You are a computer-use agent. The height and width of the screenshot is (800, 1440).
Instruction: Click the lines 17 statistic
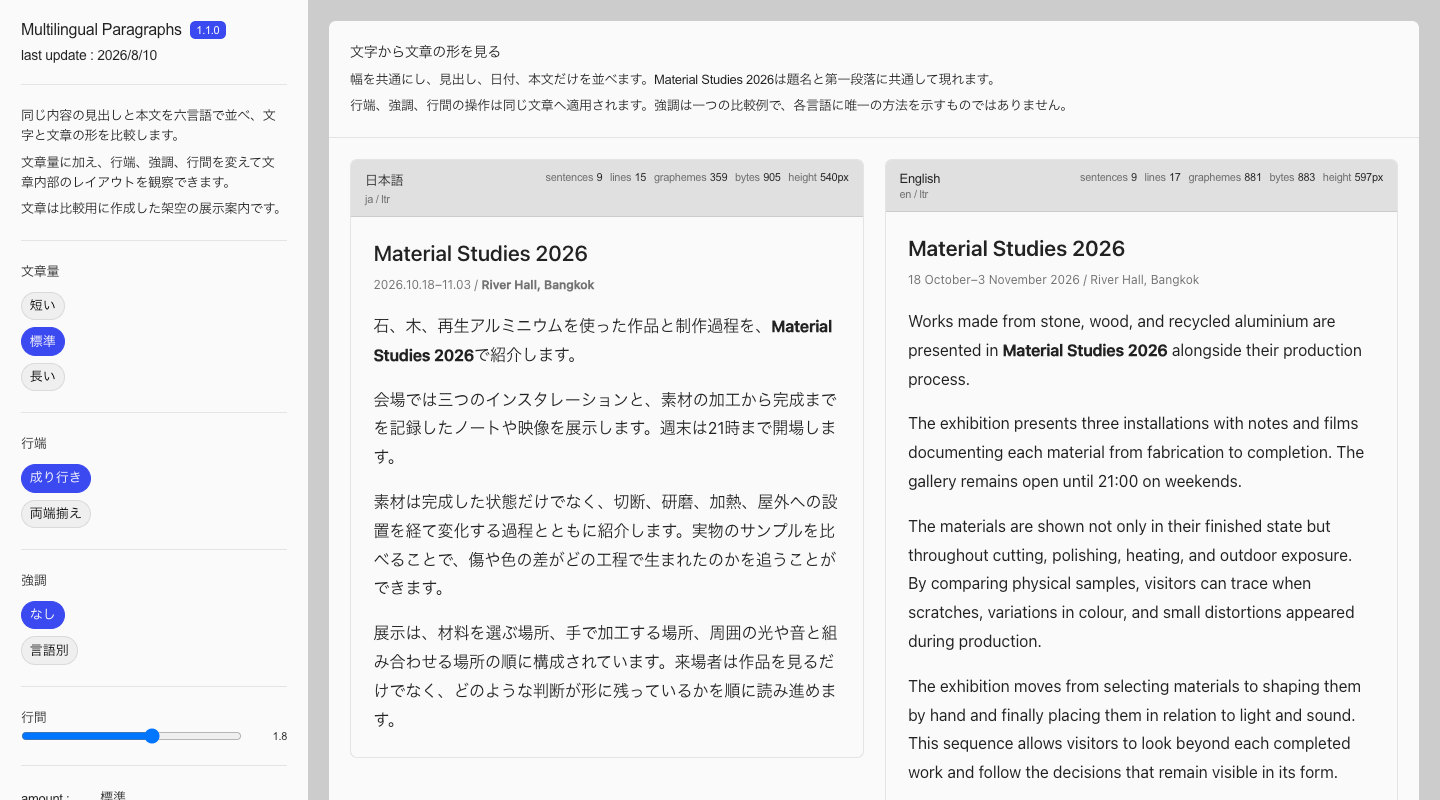[1162, 177]
